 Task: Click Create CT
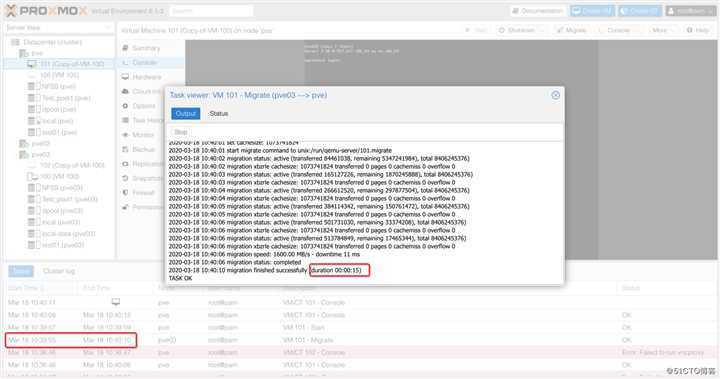click(x=640, y=11)
